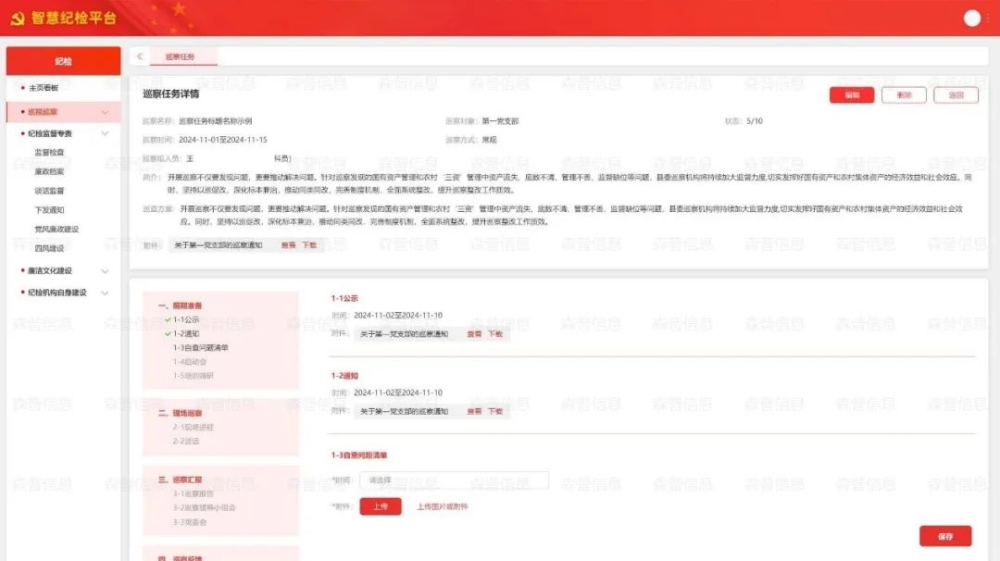Click the 保存 save button
1000x561 pixels.
coord(945,536)
